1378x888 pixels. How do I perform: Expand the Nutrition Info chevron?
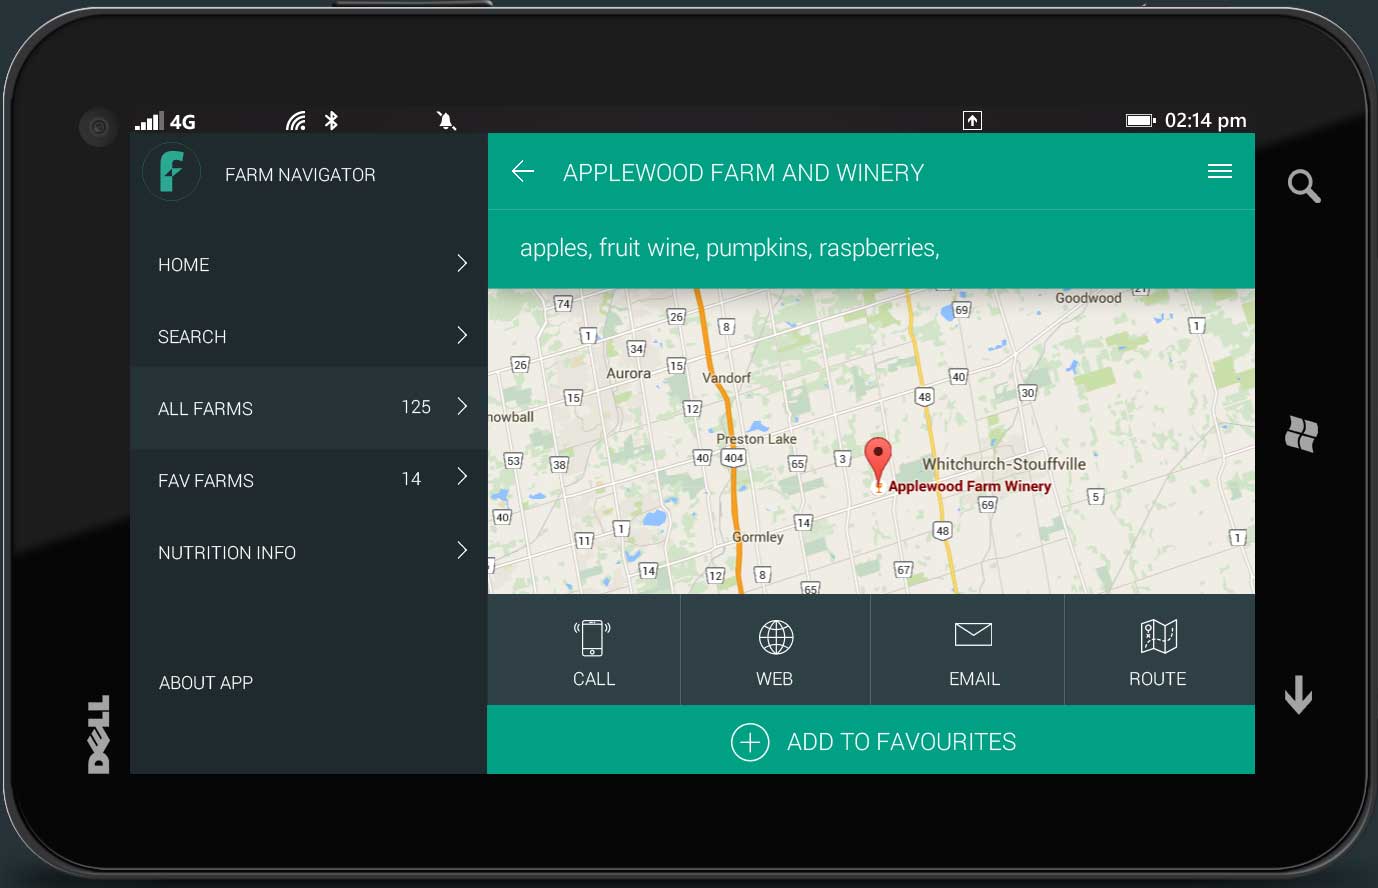462,551
